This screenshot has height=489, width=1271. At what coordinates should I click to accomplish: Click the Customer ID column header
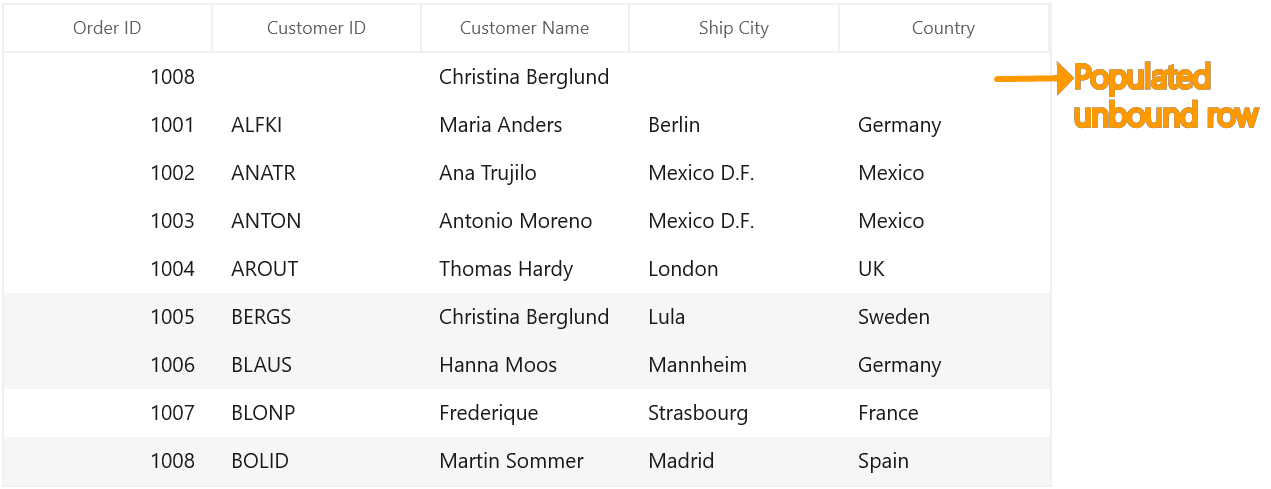pyautogui.click(x=316, y=28)
